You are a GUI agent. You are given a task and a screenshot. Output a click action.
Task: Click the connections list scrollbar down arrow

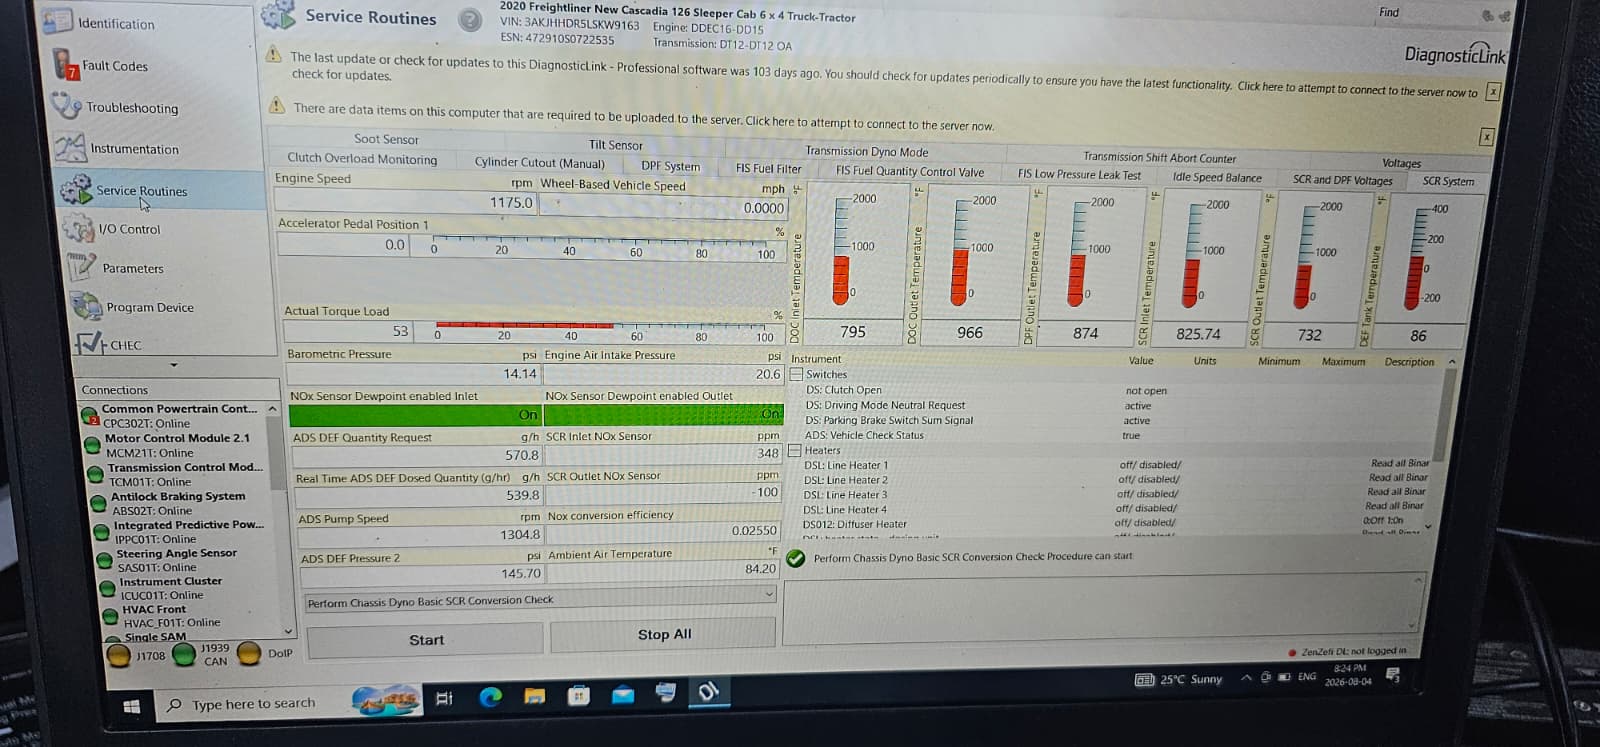[x=289, y=631]
